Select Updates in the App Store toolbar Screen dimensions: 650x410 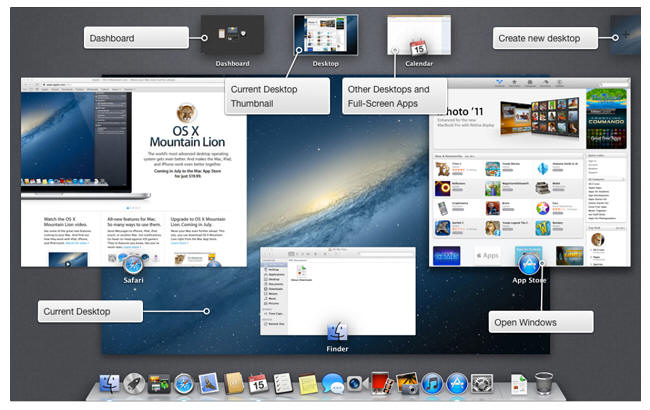[x=559, y=83]
